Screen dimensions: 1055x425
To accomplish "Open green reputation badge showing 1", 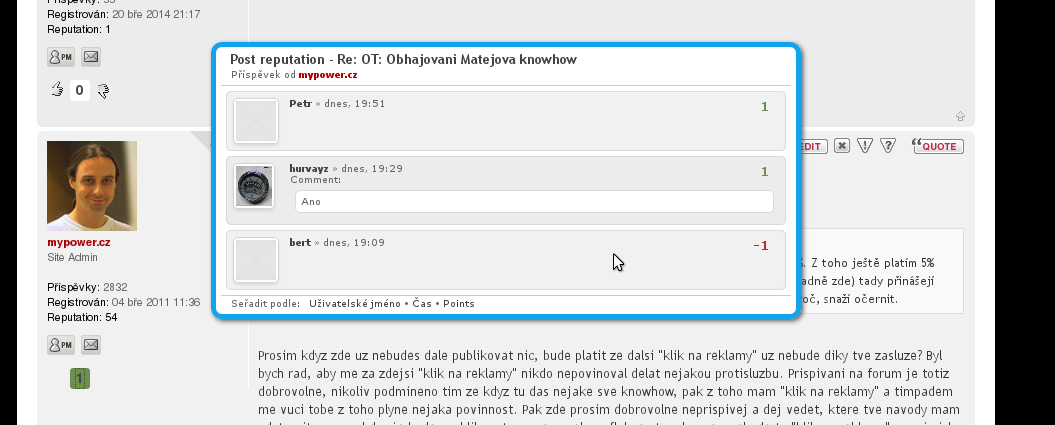I will click(79, 379).
